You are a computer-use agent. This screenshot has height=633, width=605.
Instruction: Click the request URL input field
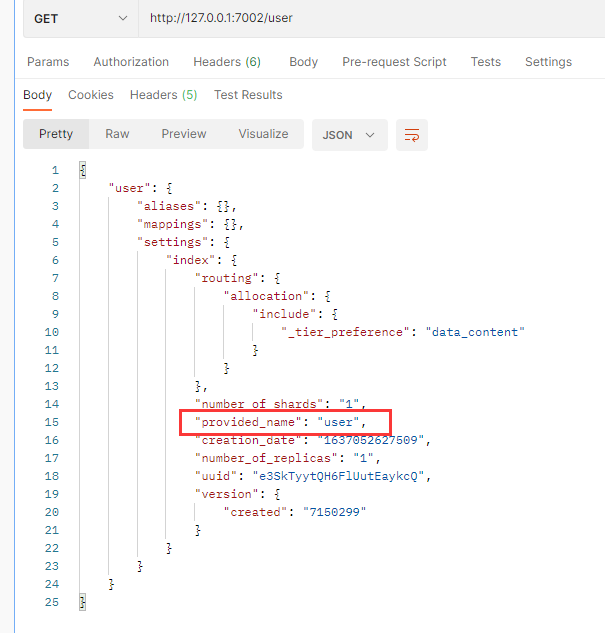pyautogui.click(x=370, y=19)
